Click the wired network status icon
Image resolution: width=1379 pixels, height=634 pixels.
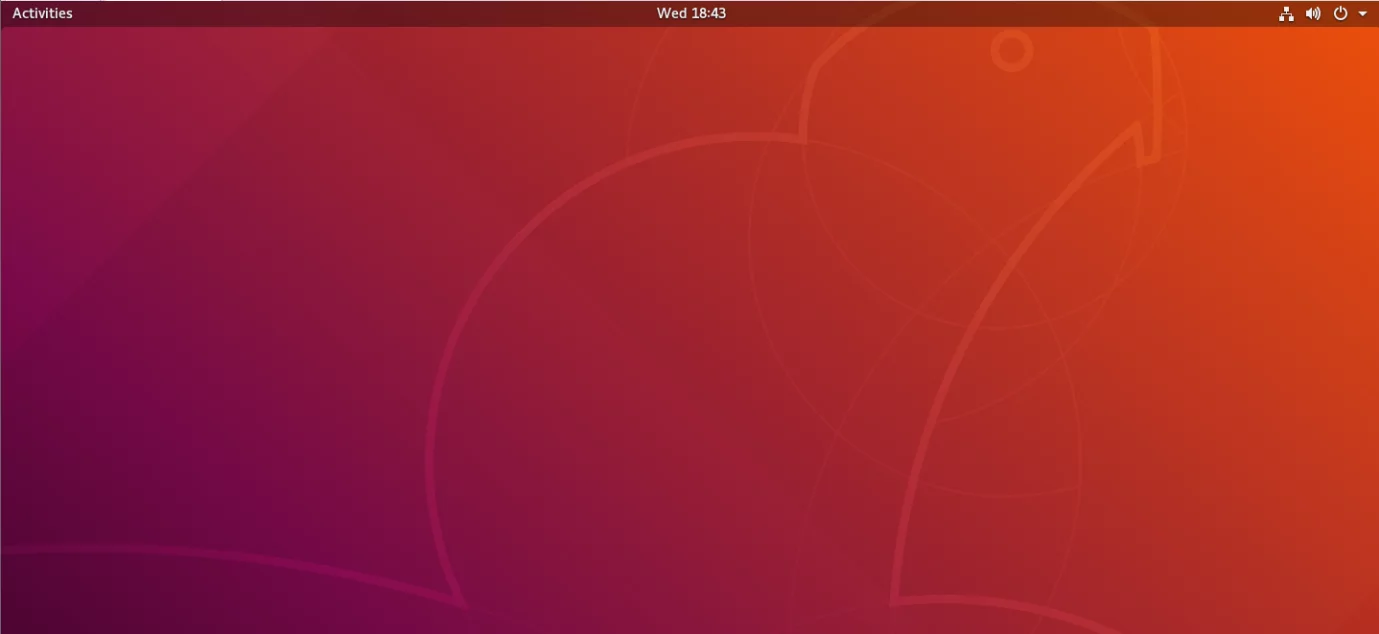(x=1286, y=14)
